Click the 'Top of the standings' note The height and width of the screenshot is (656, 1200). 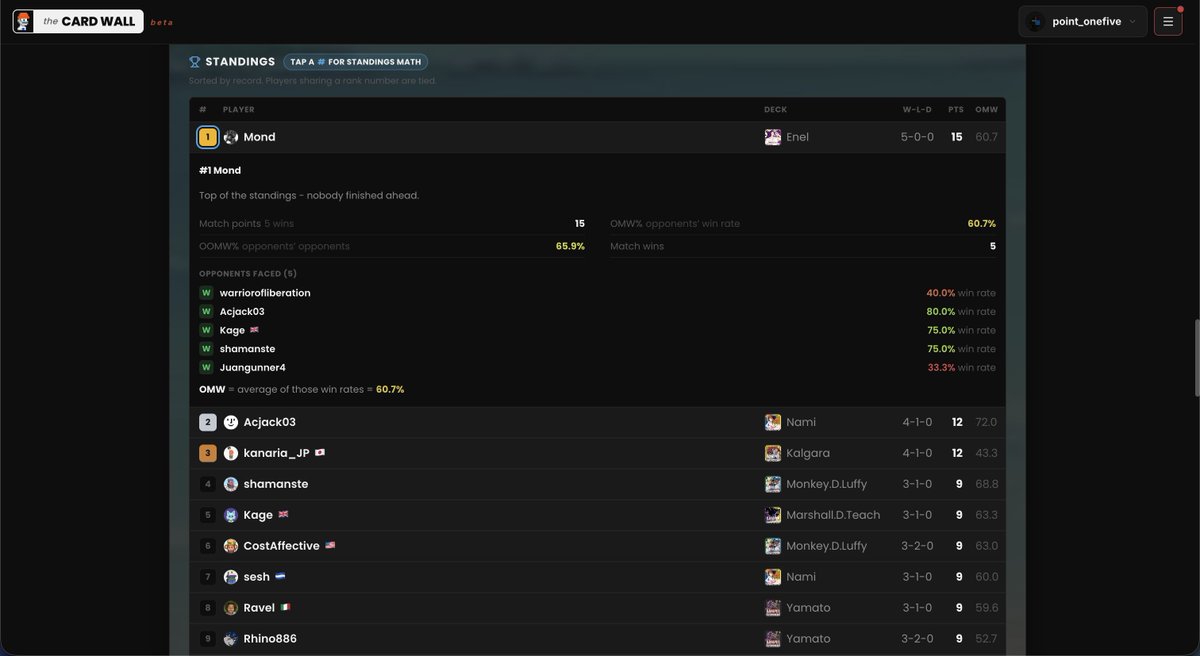[x=309, y=195]
